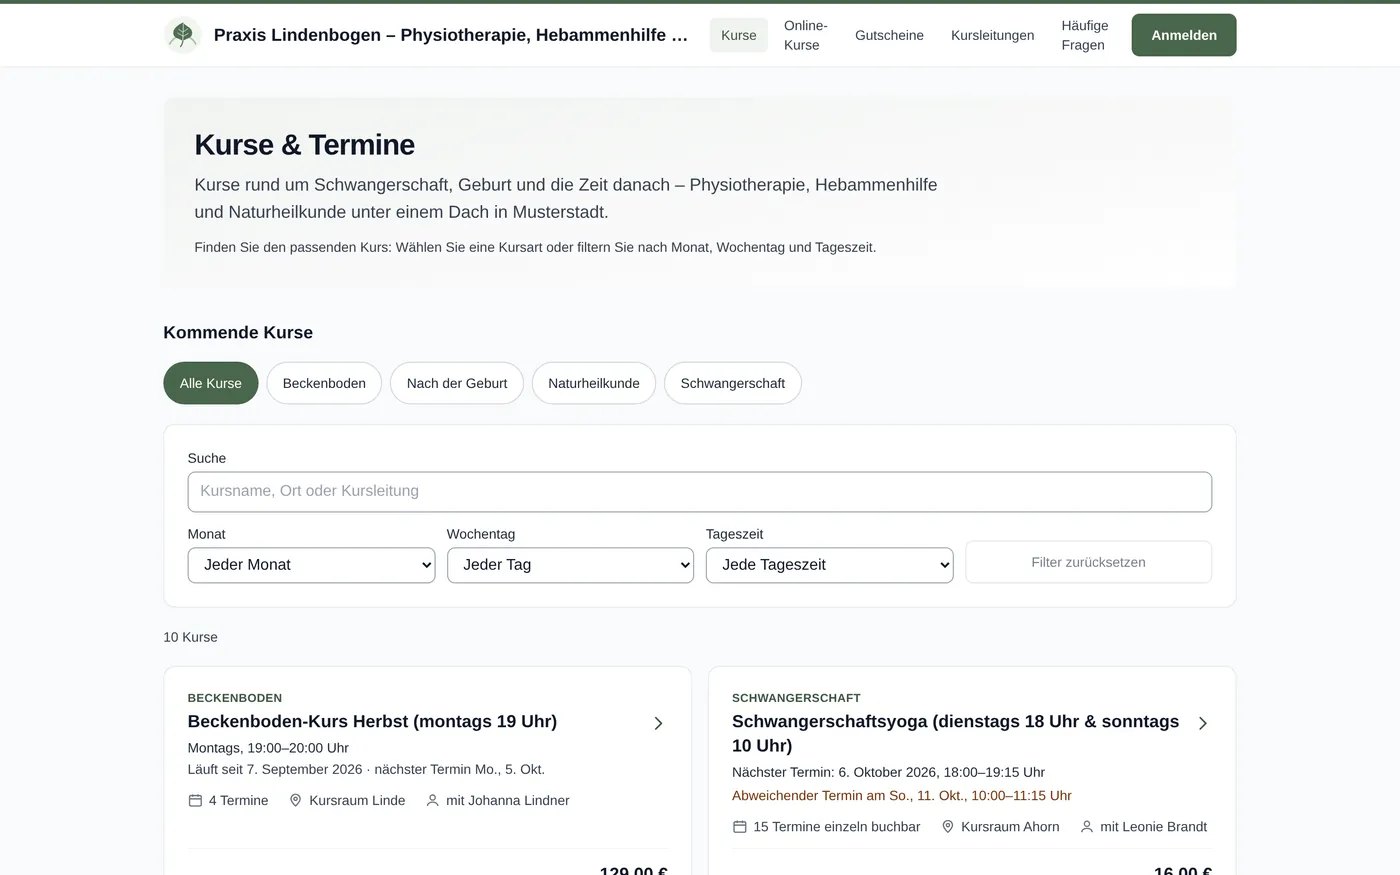Viewport: 1400px width, 875px height.
Task: Open the Wochentag dropdown
Action: pos(570,565)
